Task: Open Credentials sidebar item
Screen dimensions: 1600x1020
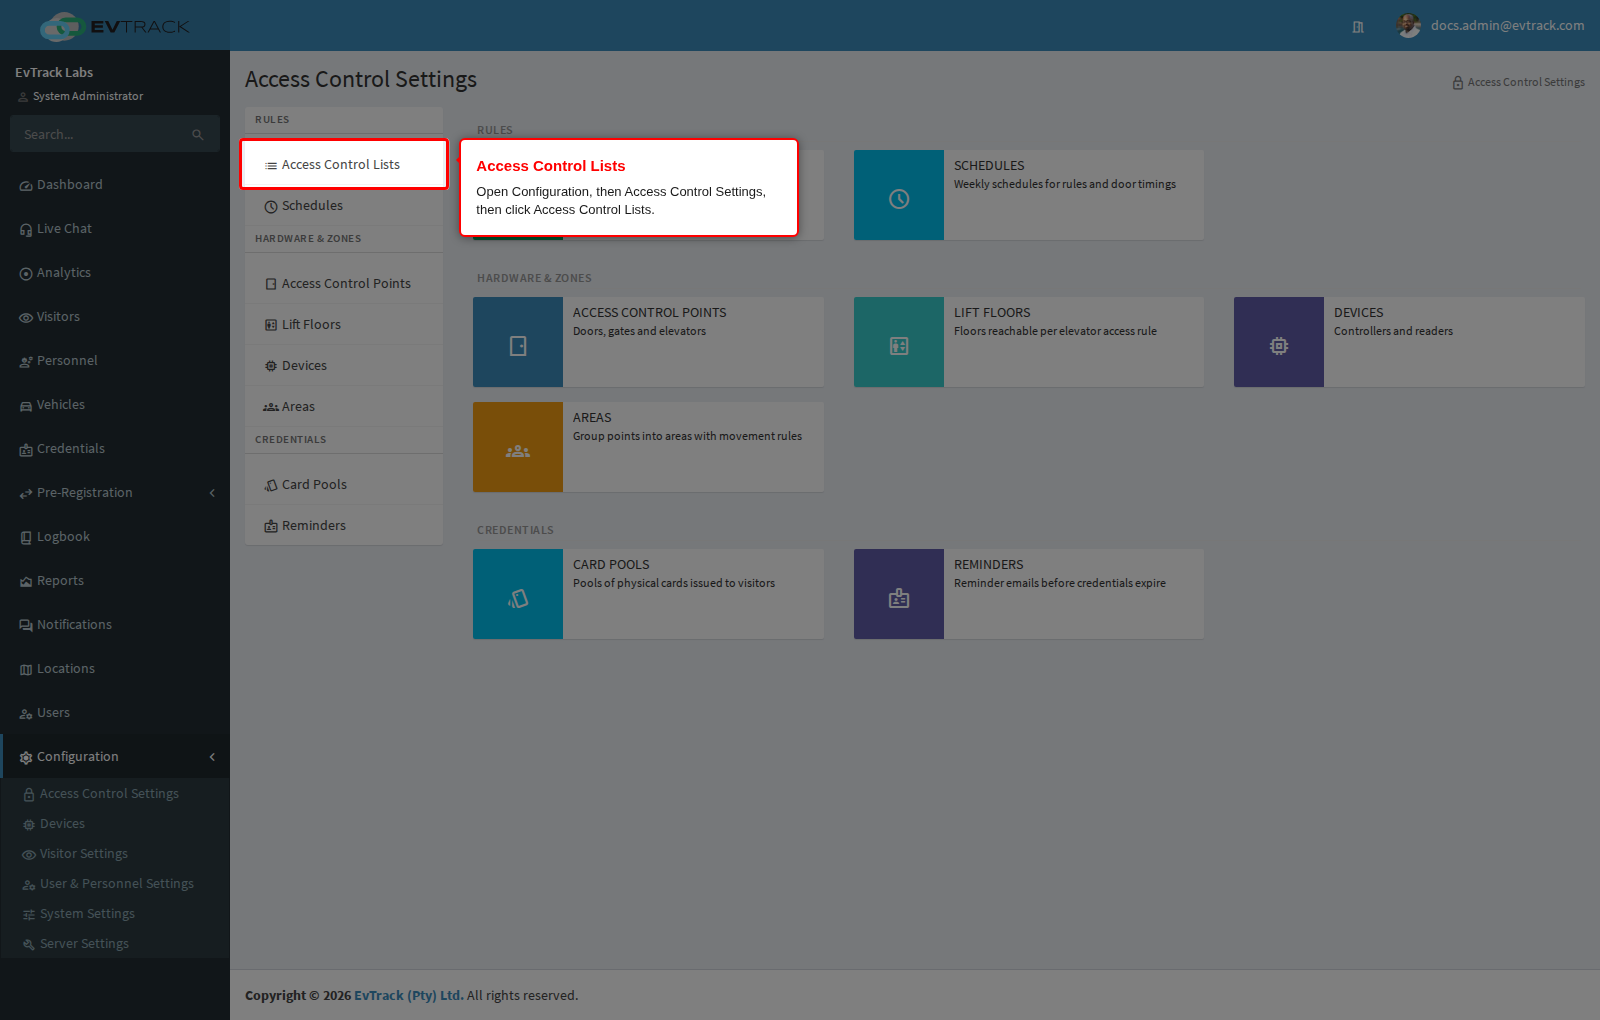Action: (115, 449)
